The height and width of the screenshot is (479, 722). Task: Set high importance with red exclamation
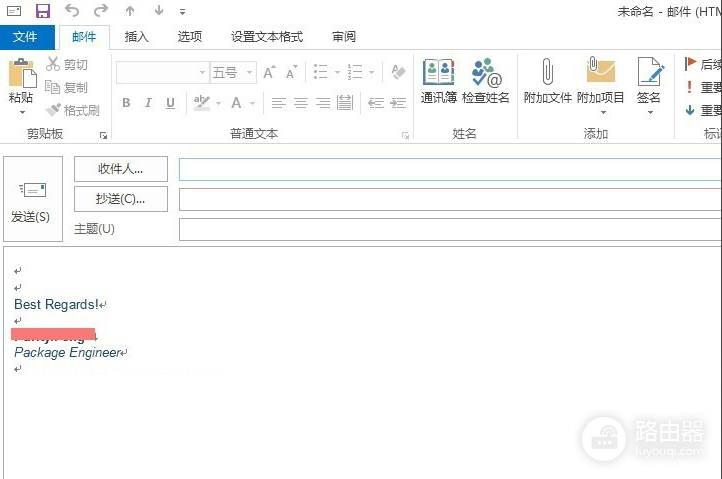click(689, 87)
